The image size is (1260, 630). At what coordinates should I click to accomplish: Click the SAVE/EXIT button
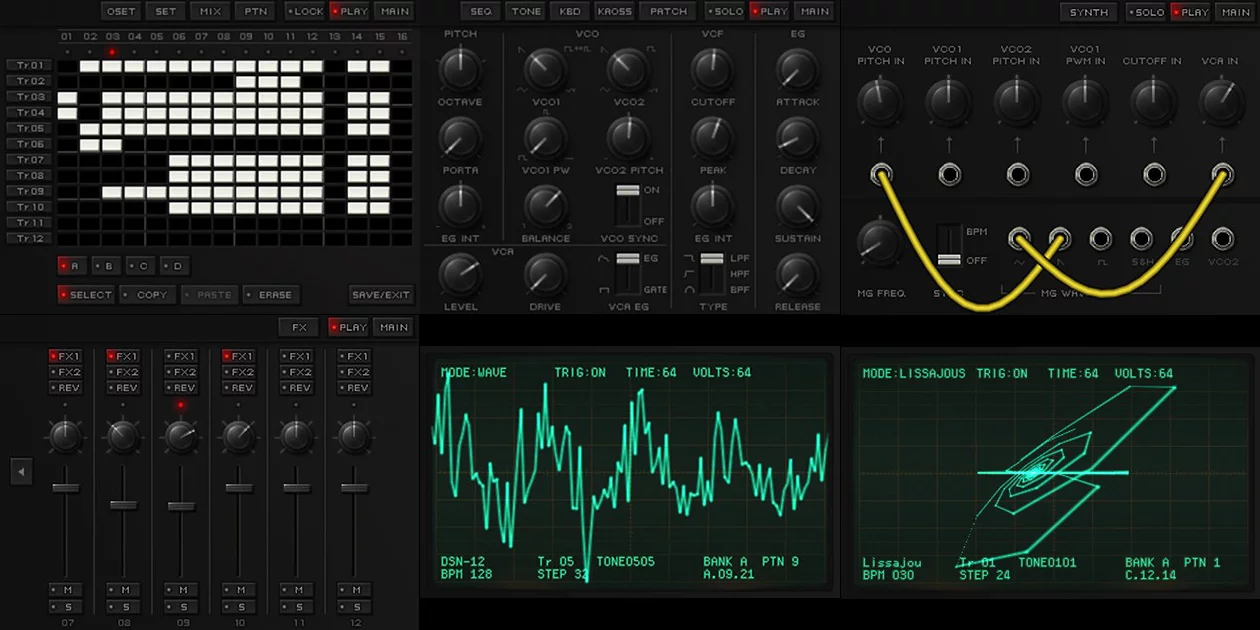click(380, 294)
